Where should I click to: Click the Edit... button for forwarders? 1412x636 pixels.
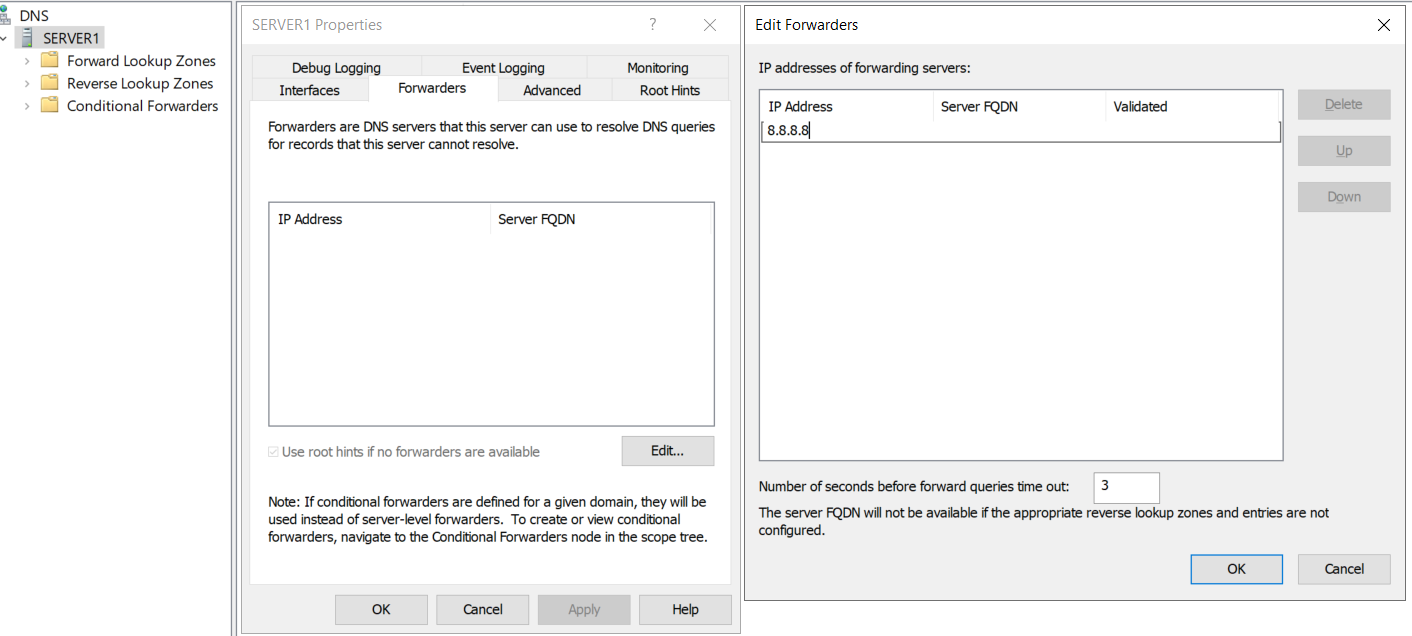click(667, 451)
